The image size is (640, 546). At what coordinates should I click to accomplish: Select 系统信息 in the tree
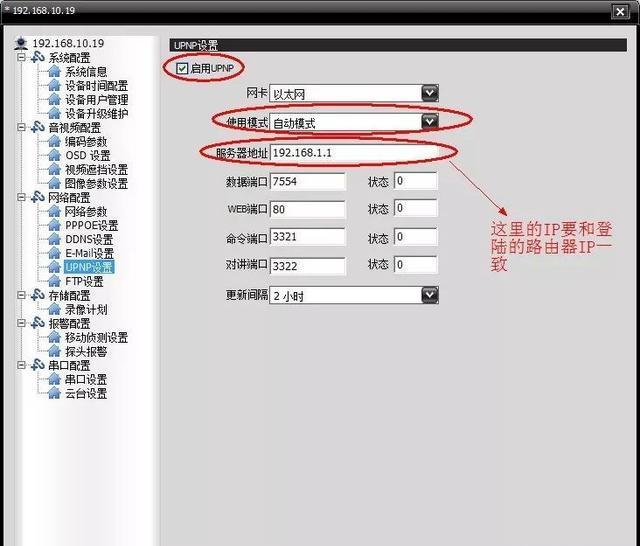[86, 72]
